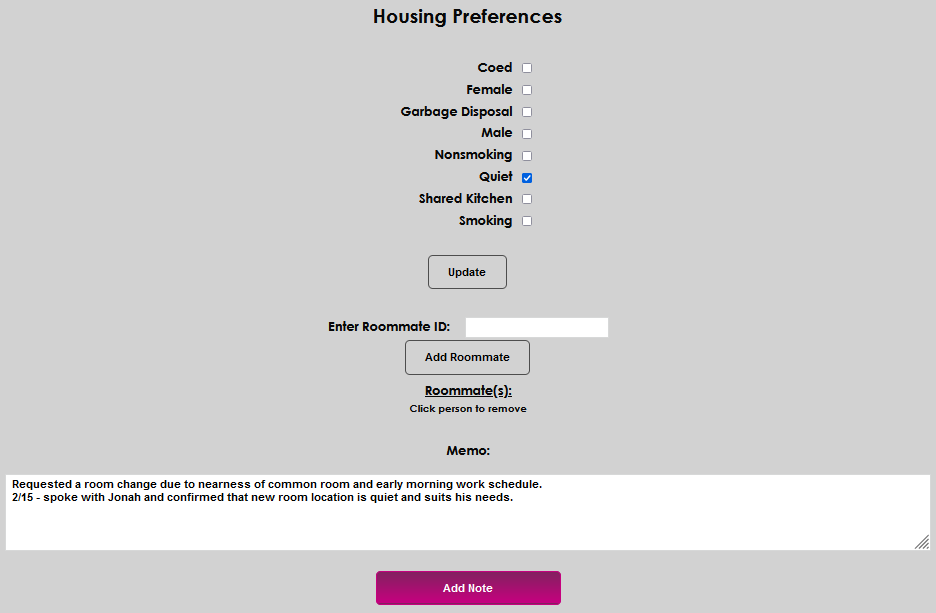Enable the Garbage Disposal checkbox
Viewport: 936px width, 613px height.
point(526,111)
